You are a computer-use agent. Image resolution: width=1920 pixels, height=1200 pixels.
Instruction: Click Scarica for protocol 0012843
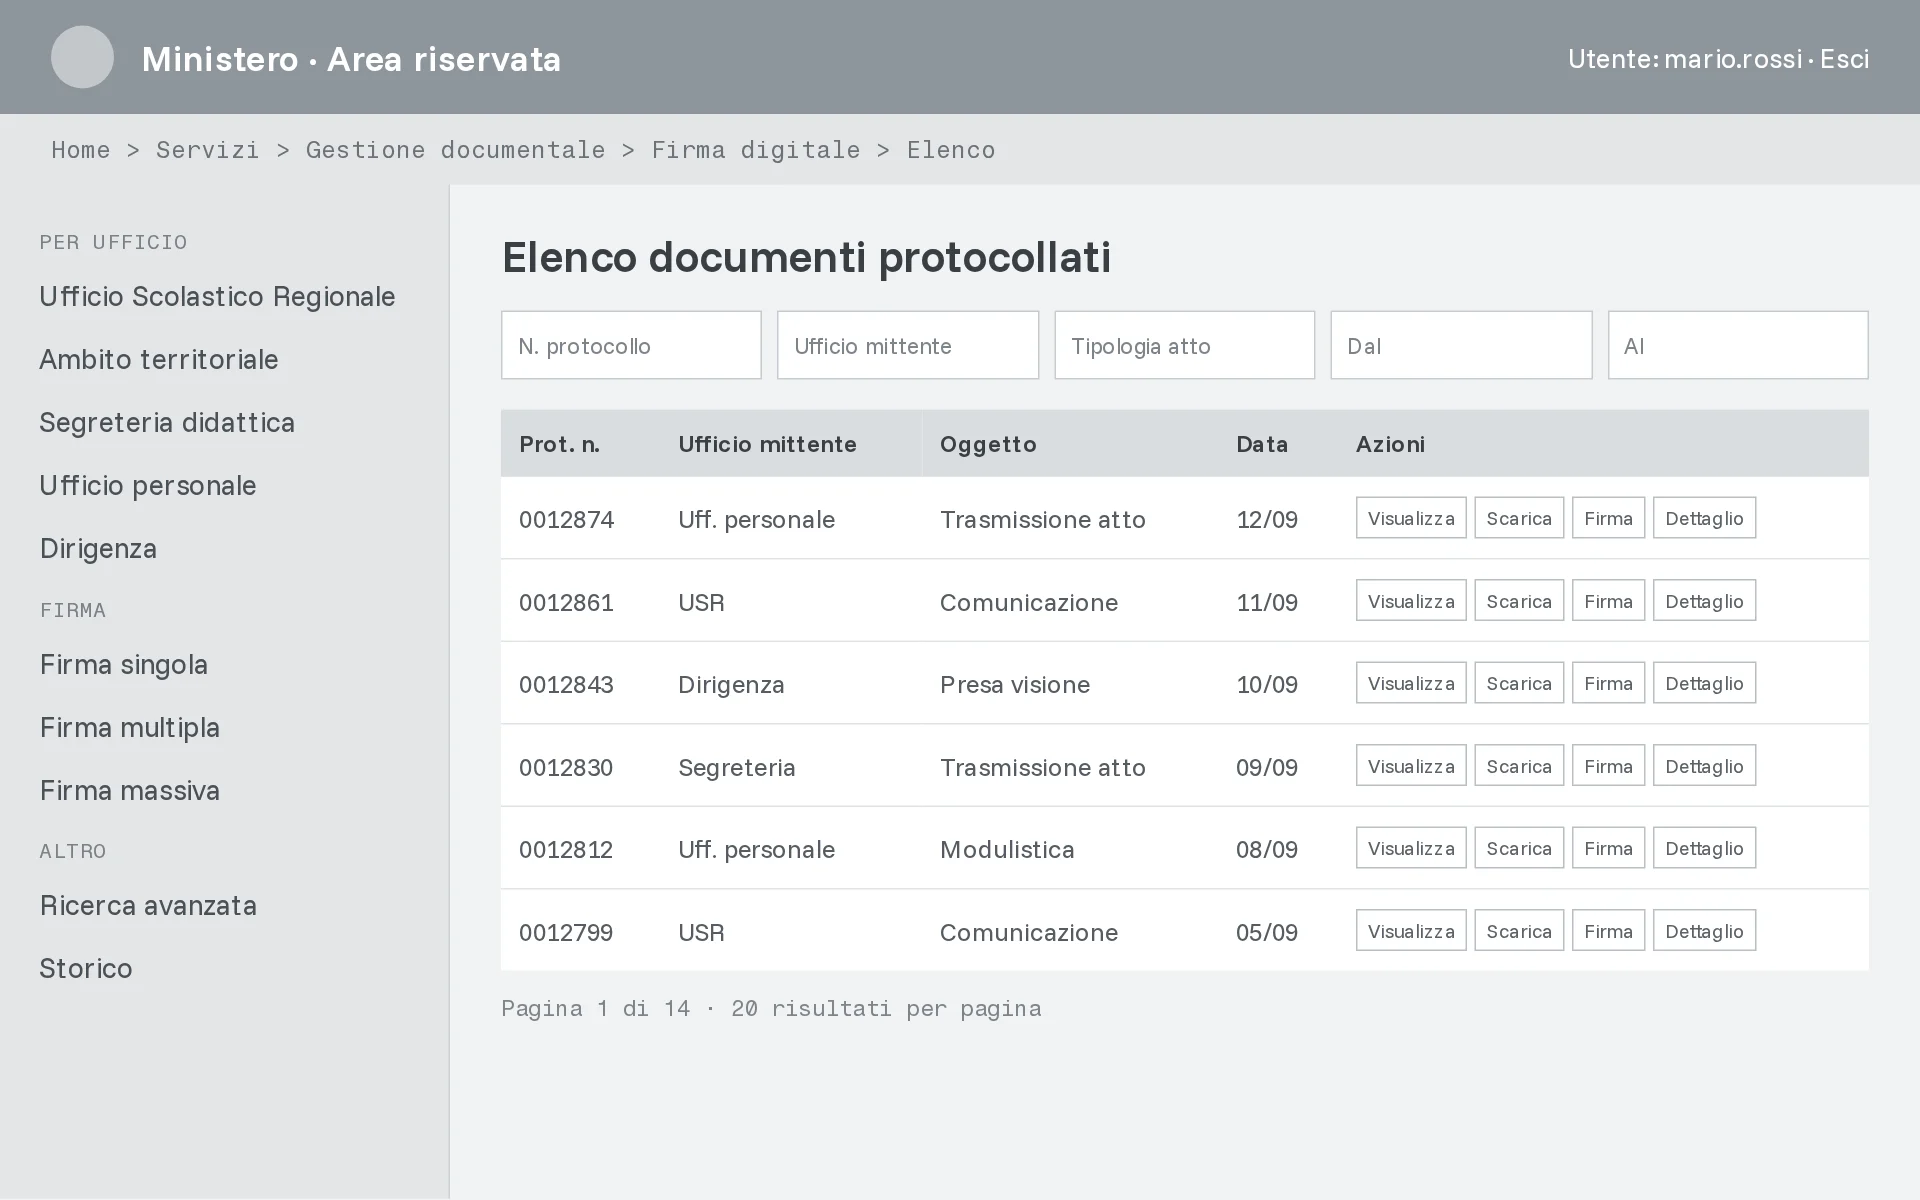1519,683
